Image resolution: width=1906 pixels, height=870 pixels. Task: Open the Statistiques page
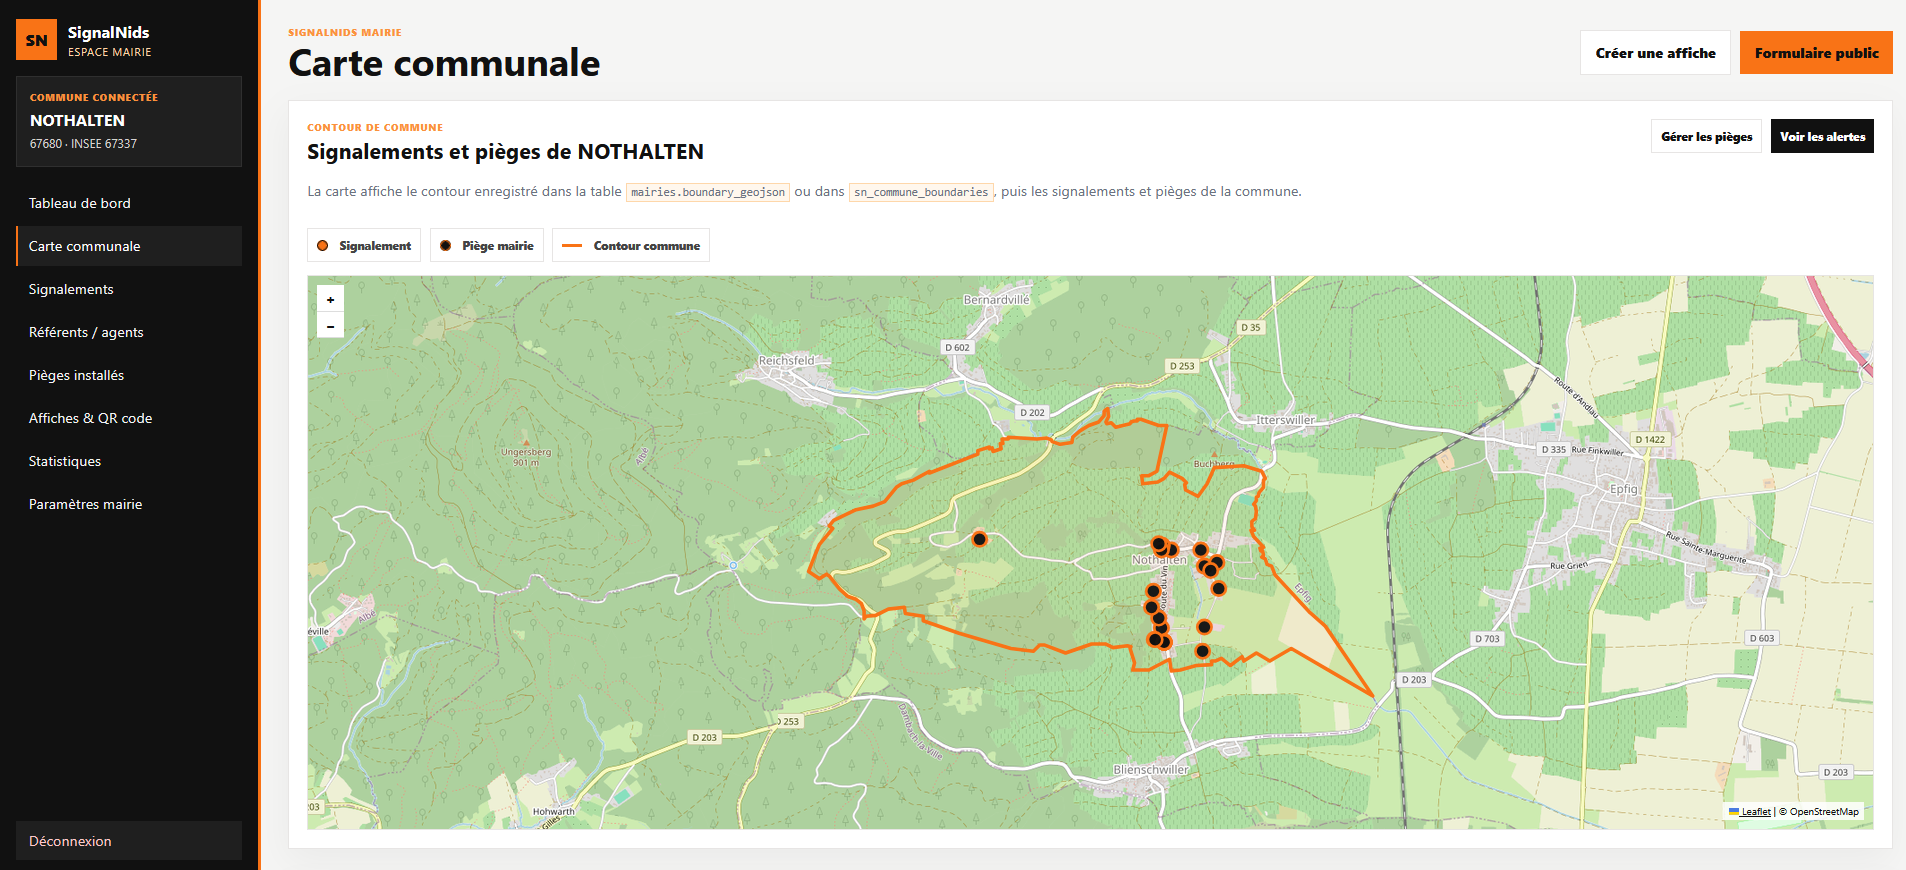pos(129,461)
